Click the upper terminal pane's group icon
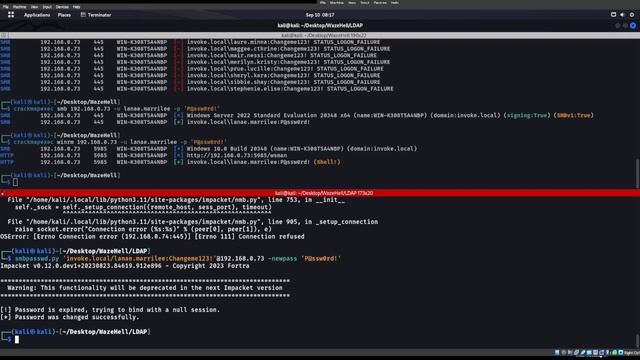Screen dimensions: 640x360 [3, 36]
